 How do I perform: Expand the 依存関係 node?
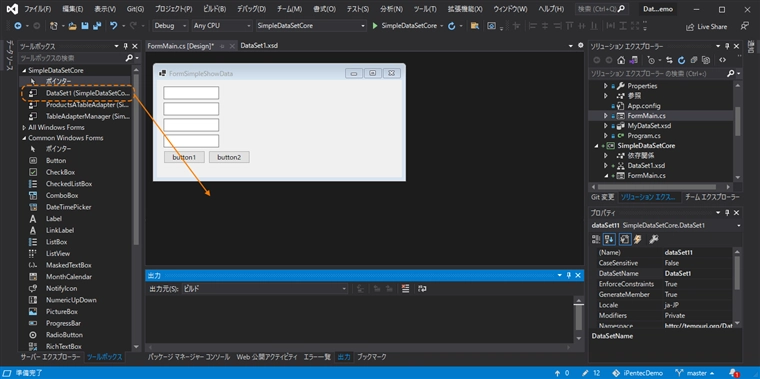click(x=605, y=156)
